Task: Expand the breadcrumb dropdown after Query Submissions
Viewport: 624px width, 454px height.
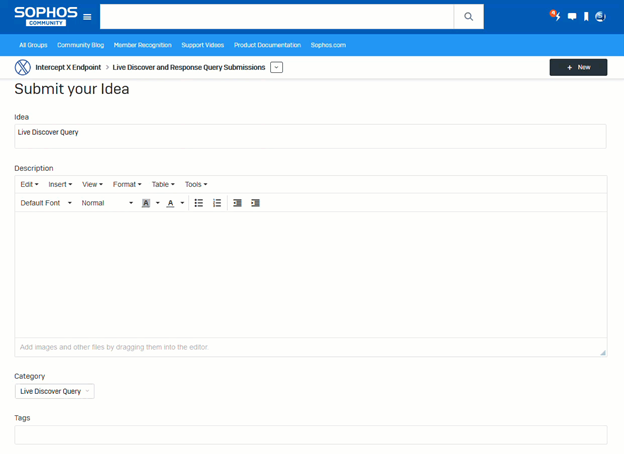Action: pos(277,67)
